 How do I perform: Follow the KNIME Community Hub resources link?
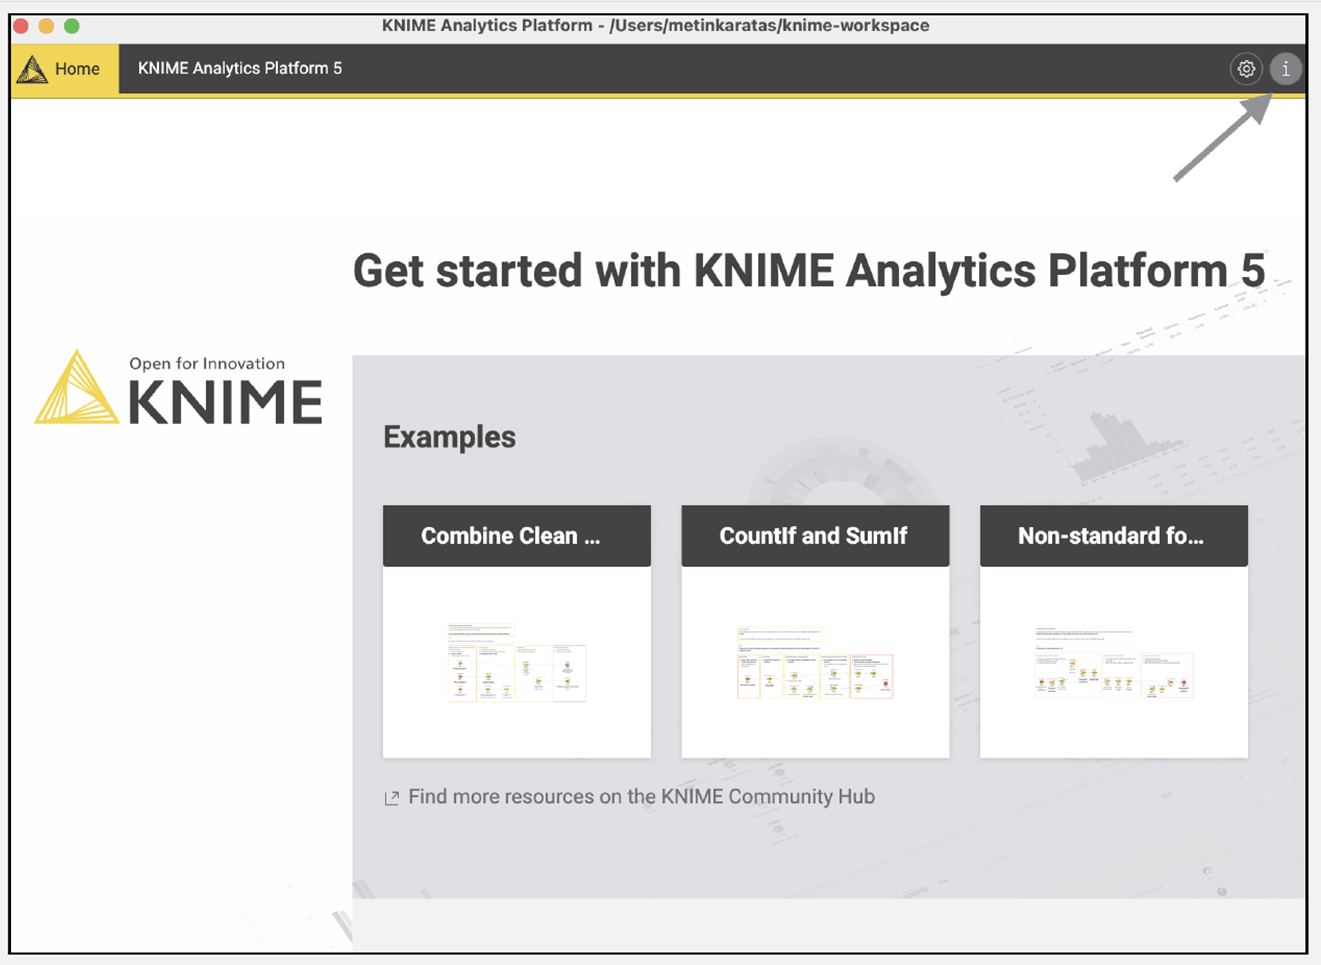[x=640, y=797]
